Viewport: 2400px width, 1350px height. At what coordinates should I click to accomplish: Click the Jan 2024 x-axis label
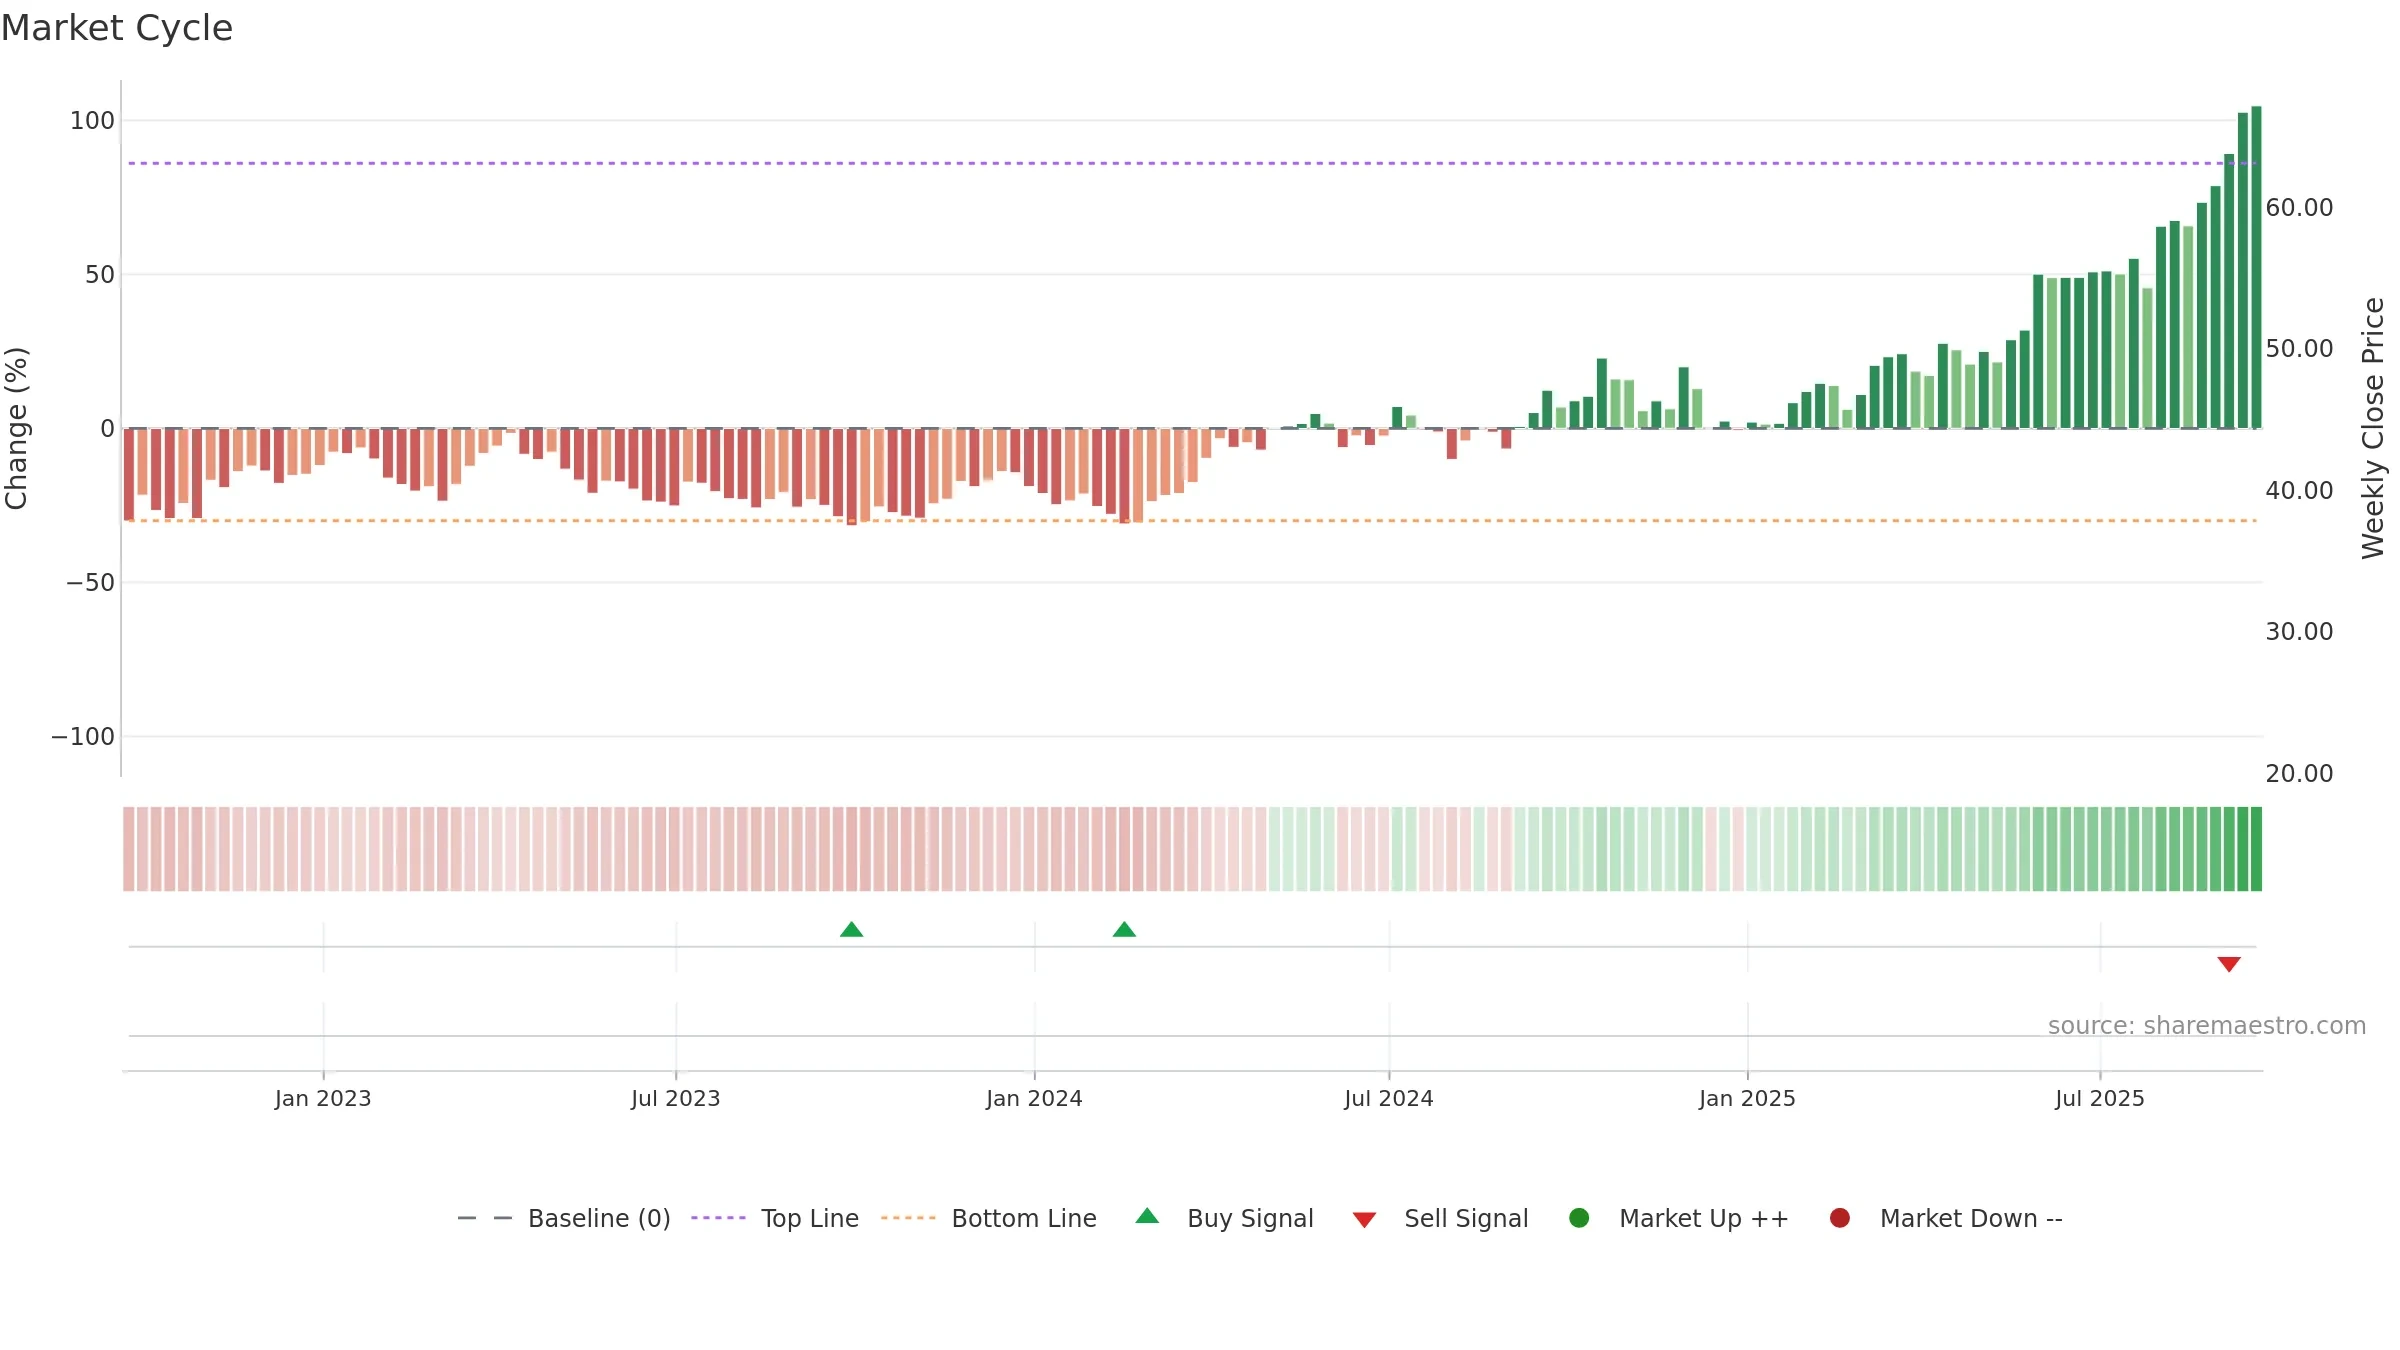pos(1034,1099)
